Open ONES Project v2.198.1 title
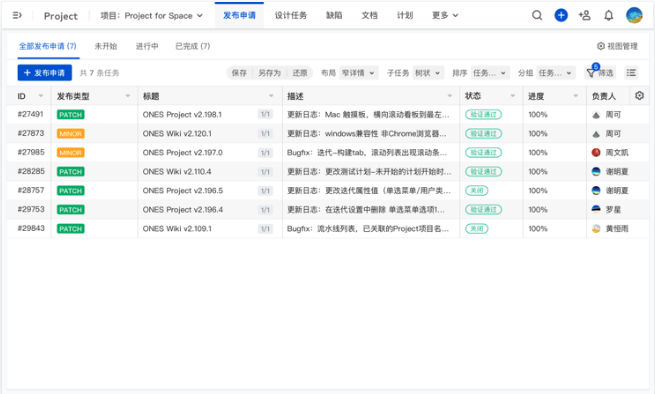Screen dimensions: 655x394 click(x=182, y=114)
